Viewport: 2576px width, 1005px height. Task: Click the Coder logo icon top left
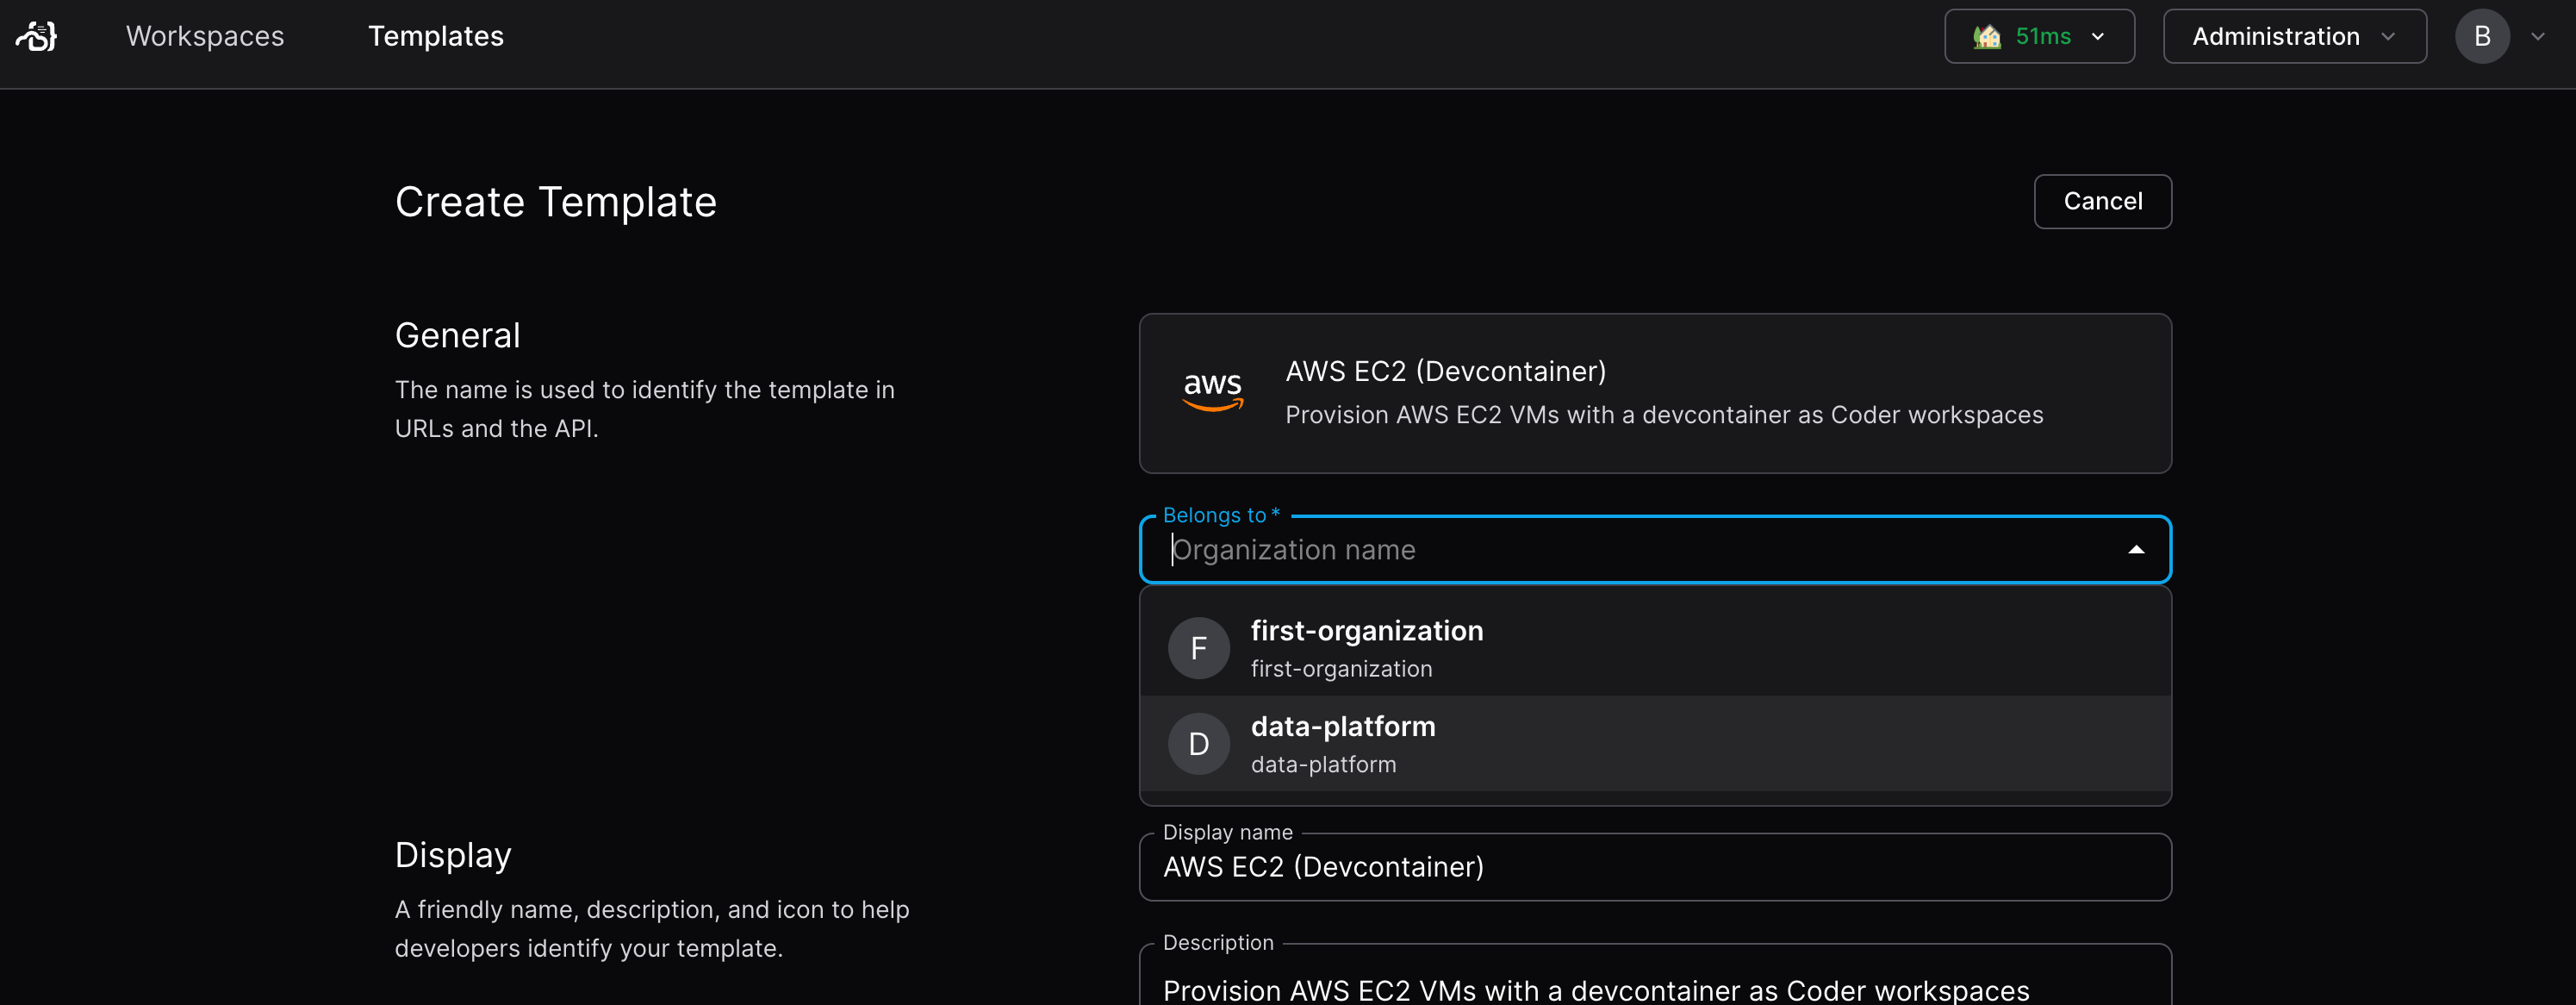(36, 36)
